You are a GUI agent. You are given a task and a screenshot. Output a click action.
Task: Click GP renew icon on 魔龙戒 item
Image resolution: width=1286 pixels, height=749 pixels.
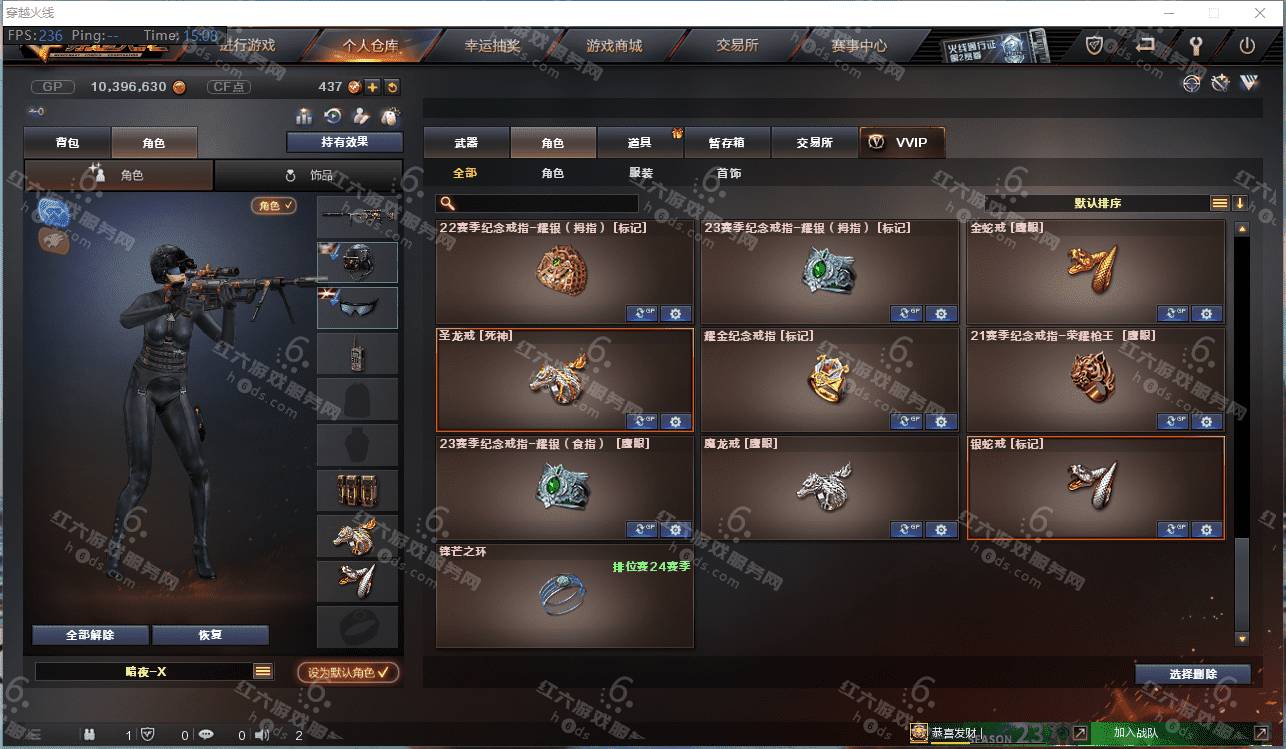pos(906,530)
